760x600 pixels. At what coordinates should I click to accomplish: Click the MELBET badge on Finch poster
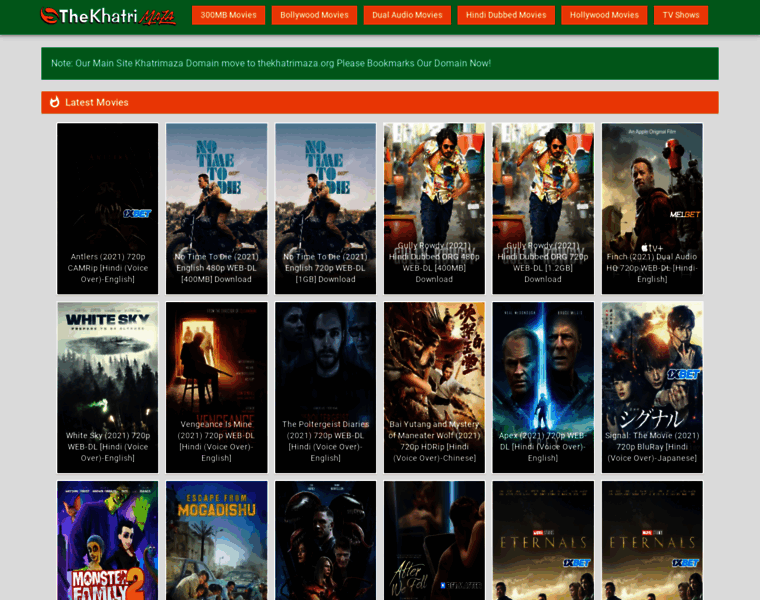685,214
